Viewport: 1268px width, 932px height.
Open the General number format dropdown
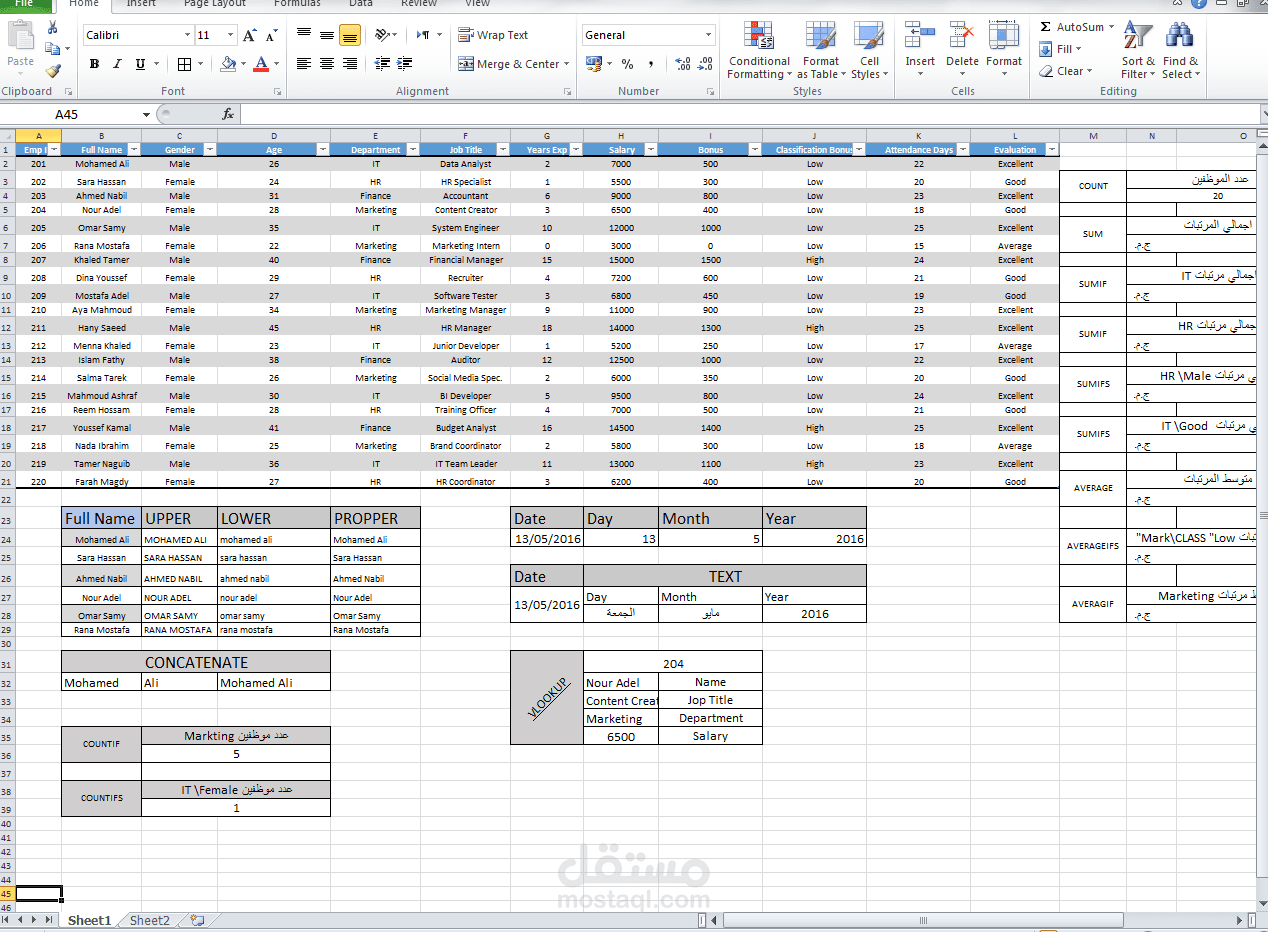pos(709,35)
